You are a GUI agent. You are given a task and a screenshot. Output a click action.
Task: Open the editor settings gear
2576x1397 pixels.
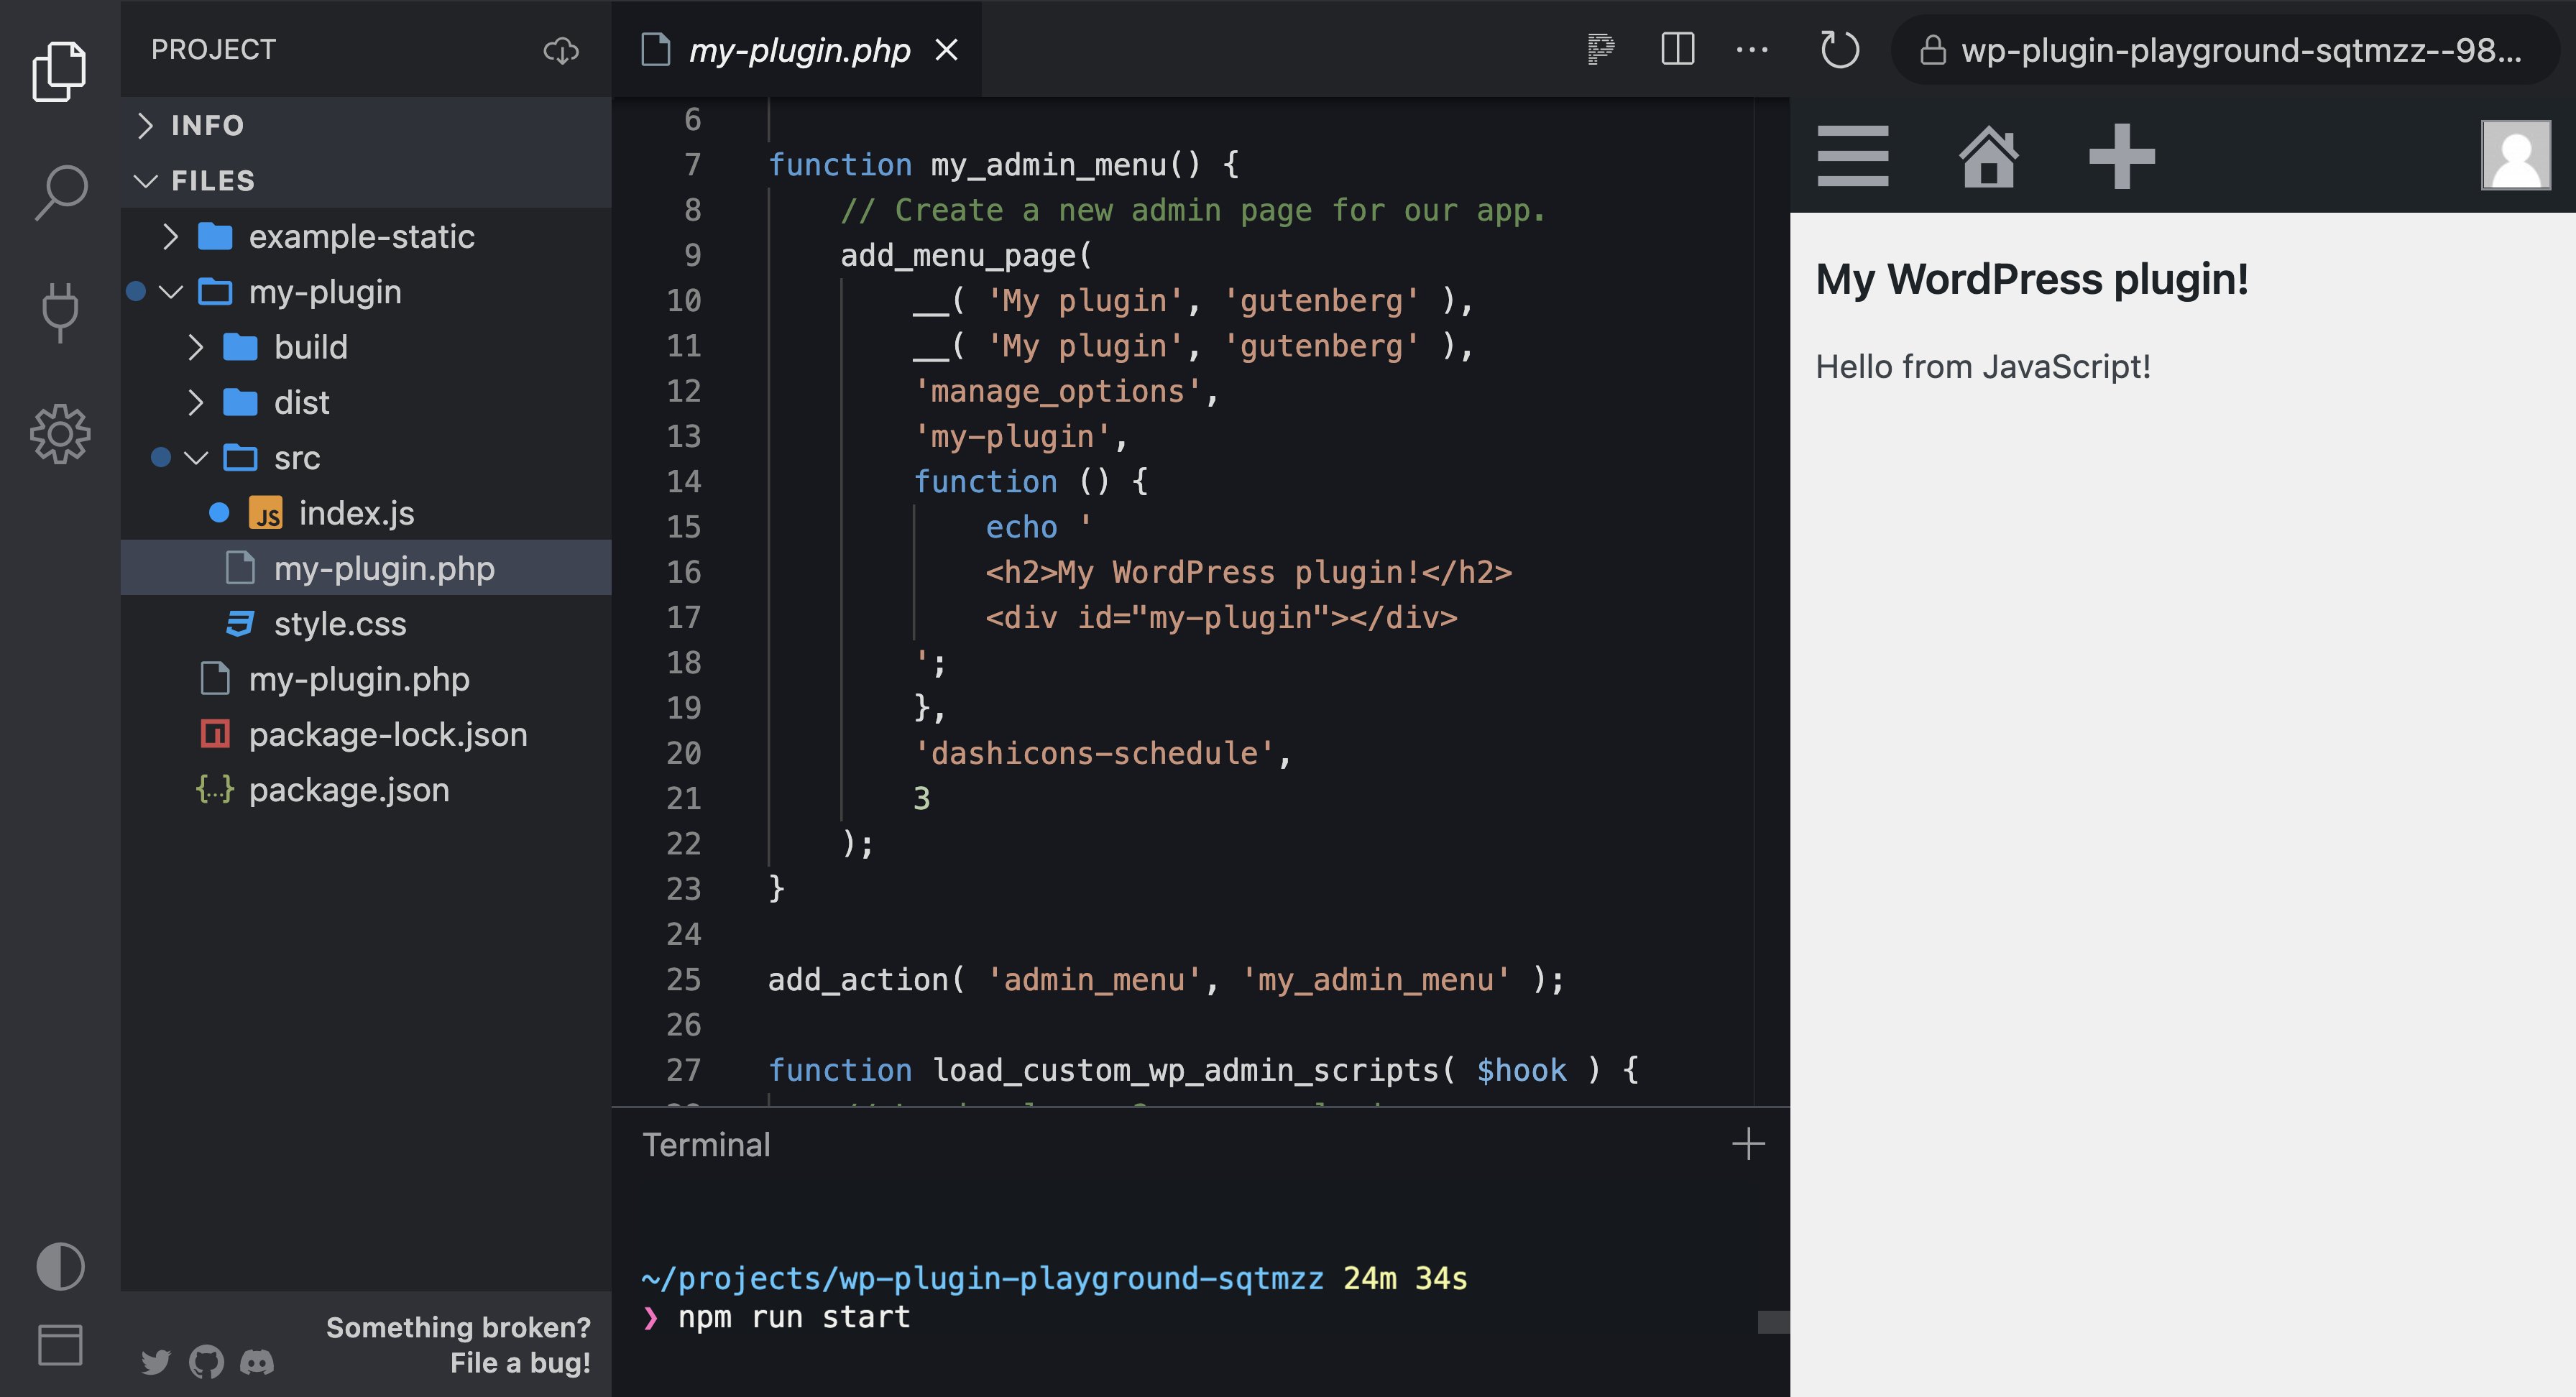point(60,433)
